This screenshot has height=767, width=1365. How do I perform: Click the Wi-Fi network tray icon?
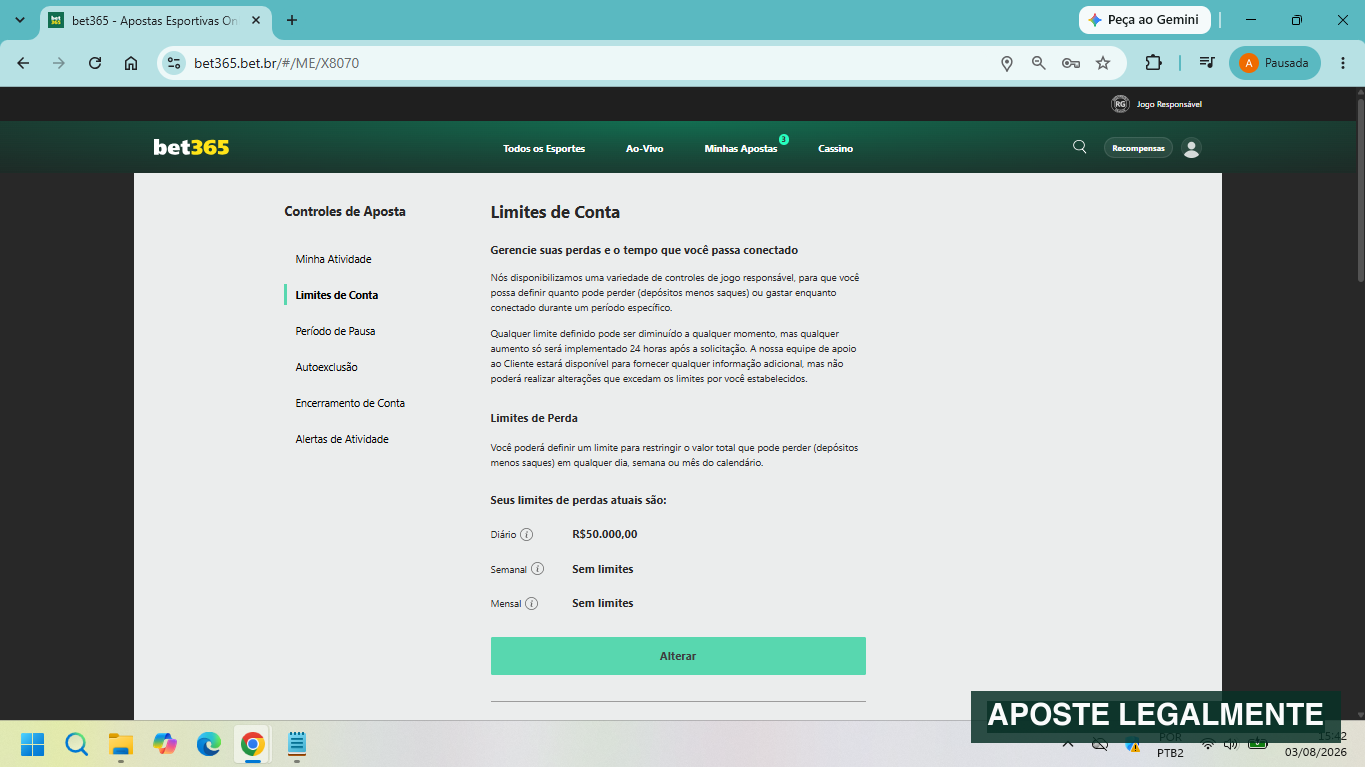(1208, 744)
